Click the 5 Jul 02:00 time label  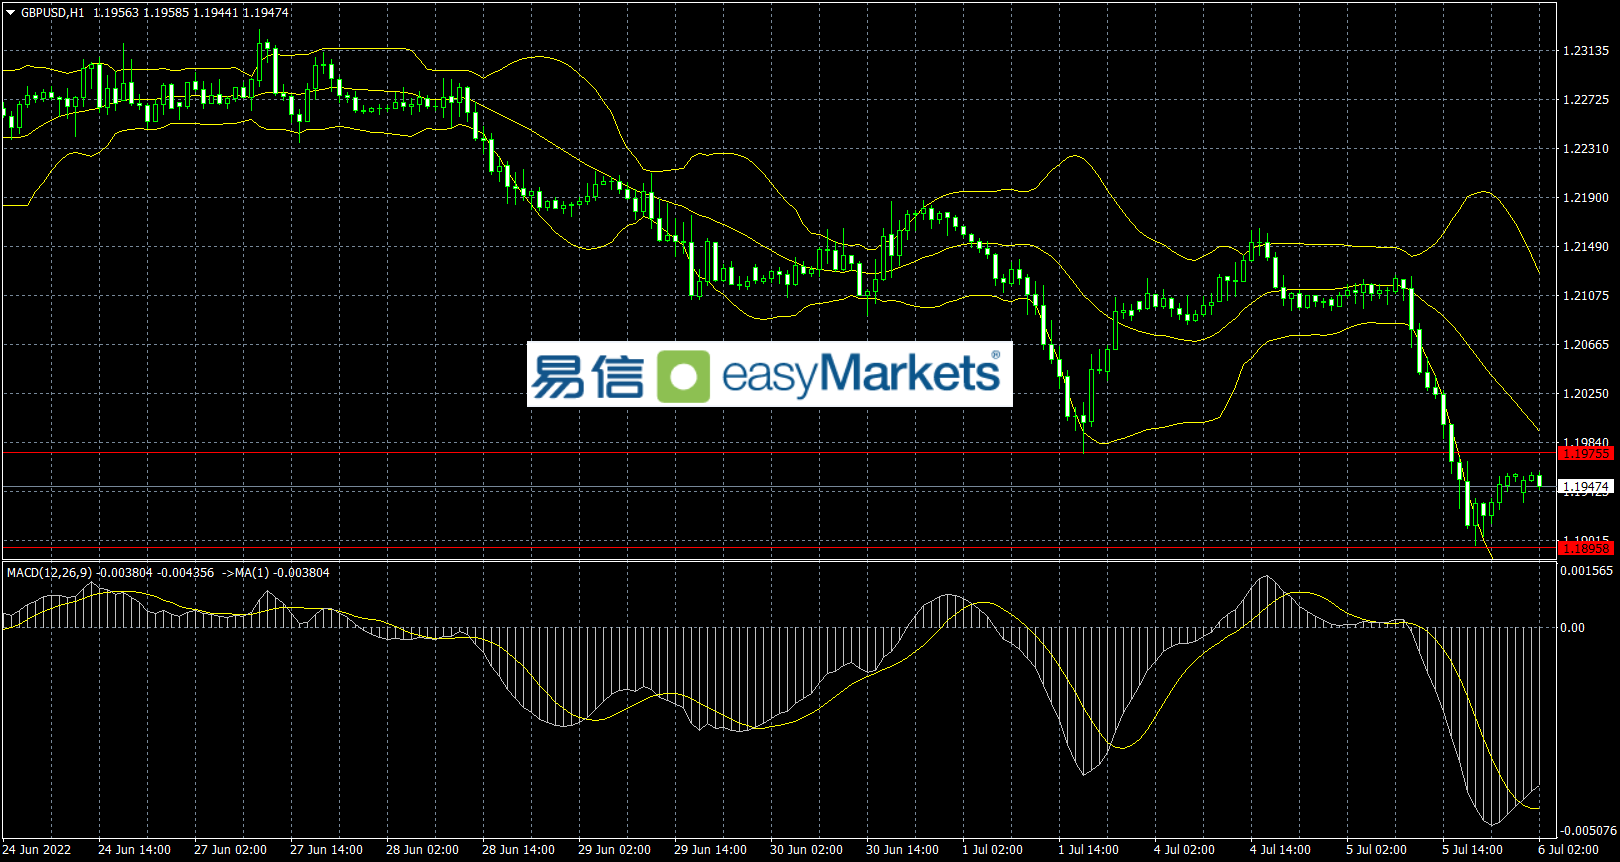1376,850
